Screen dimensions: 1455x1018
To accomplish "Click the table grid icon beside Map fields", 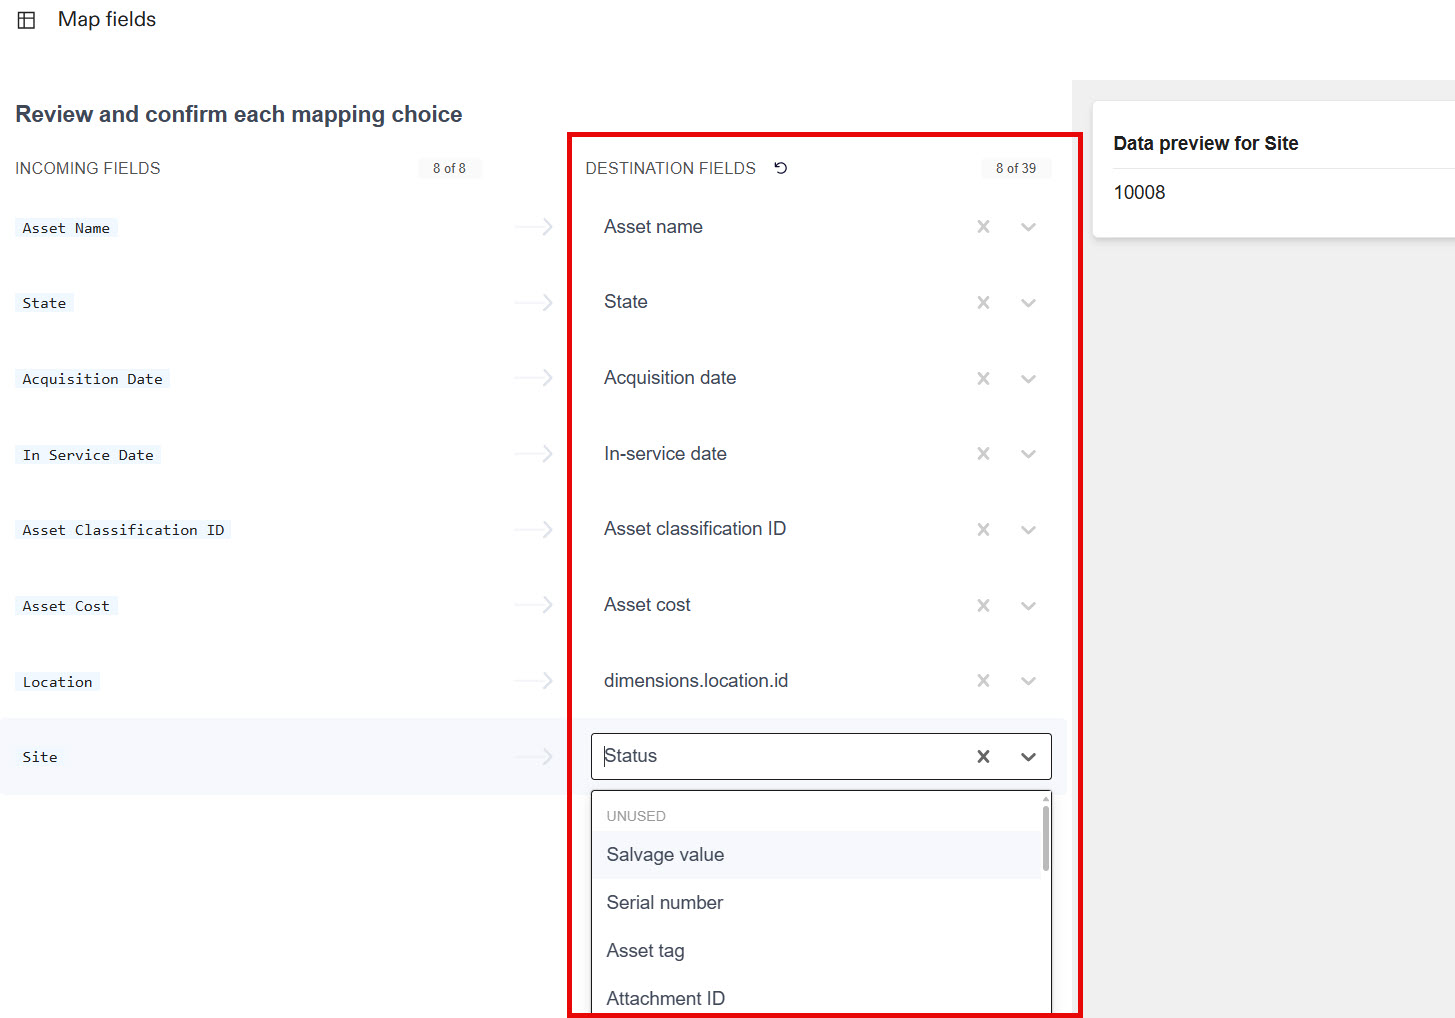I will pos(26,19).
